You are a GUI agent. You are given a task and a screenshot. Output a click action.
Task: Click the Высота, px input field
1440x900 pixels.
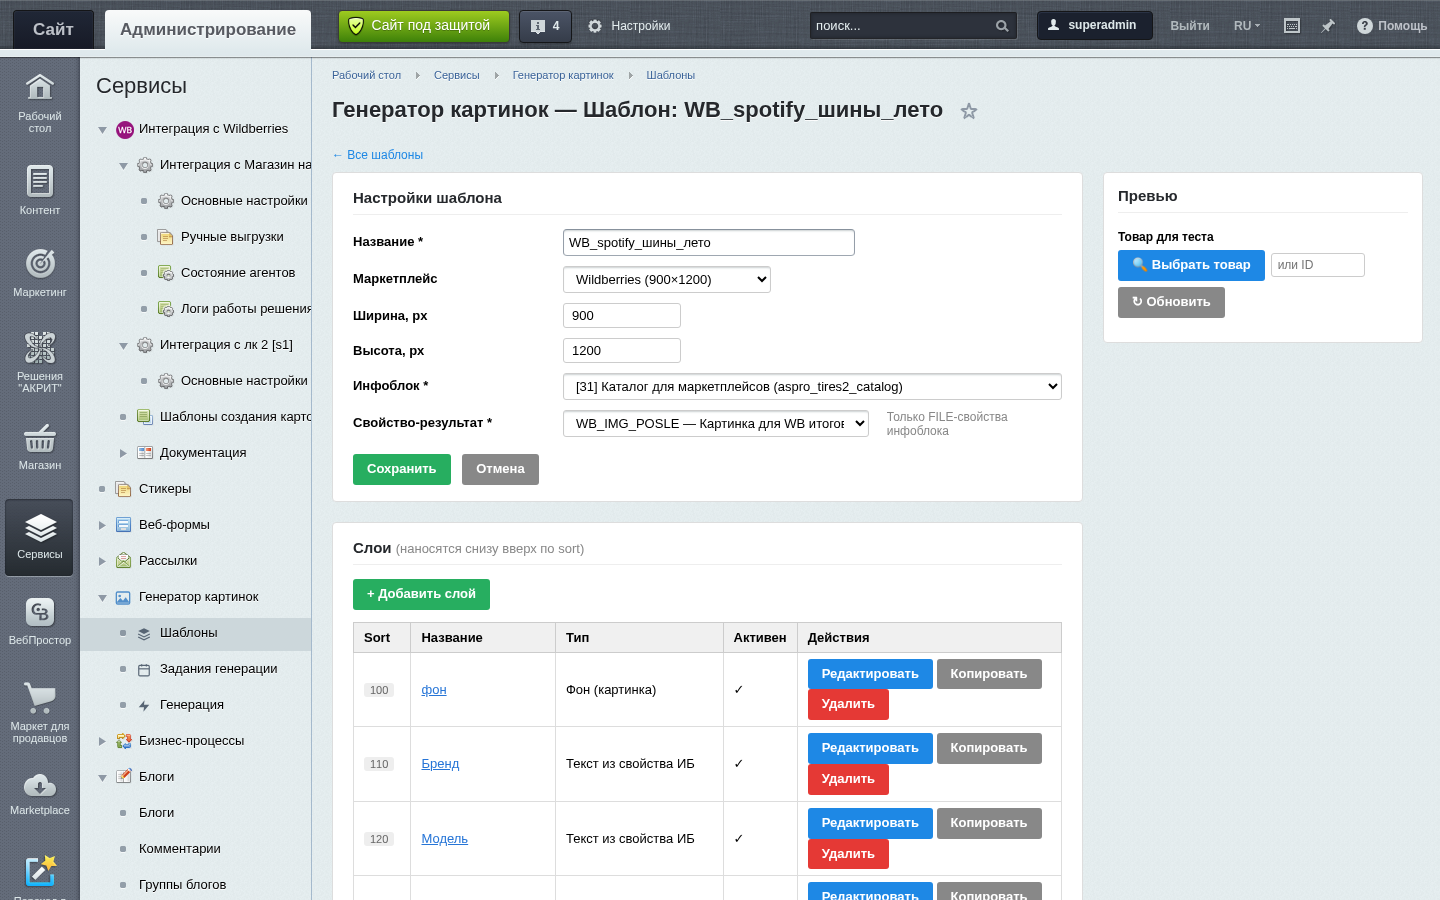[x=622, y=351]
